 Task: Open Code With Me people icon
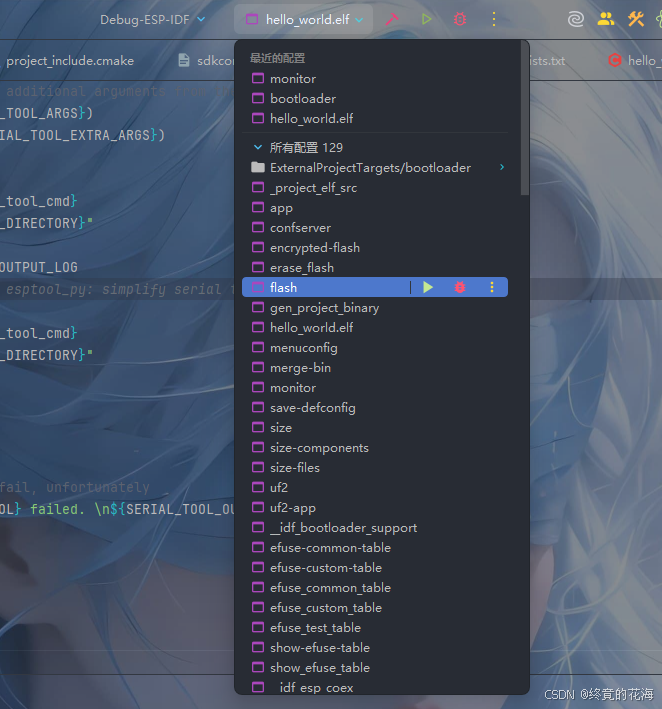click(x=606, y=19)
